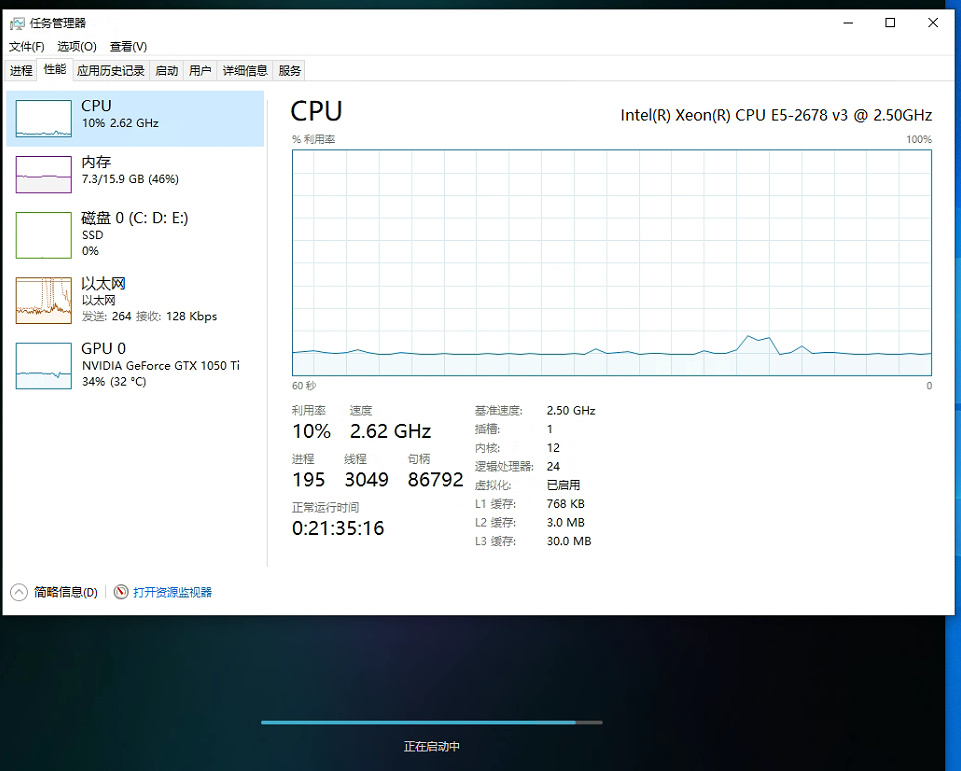961x771 pixels.
Task: Click the Task Manager title bar icon
Action: tap(17, 23)
